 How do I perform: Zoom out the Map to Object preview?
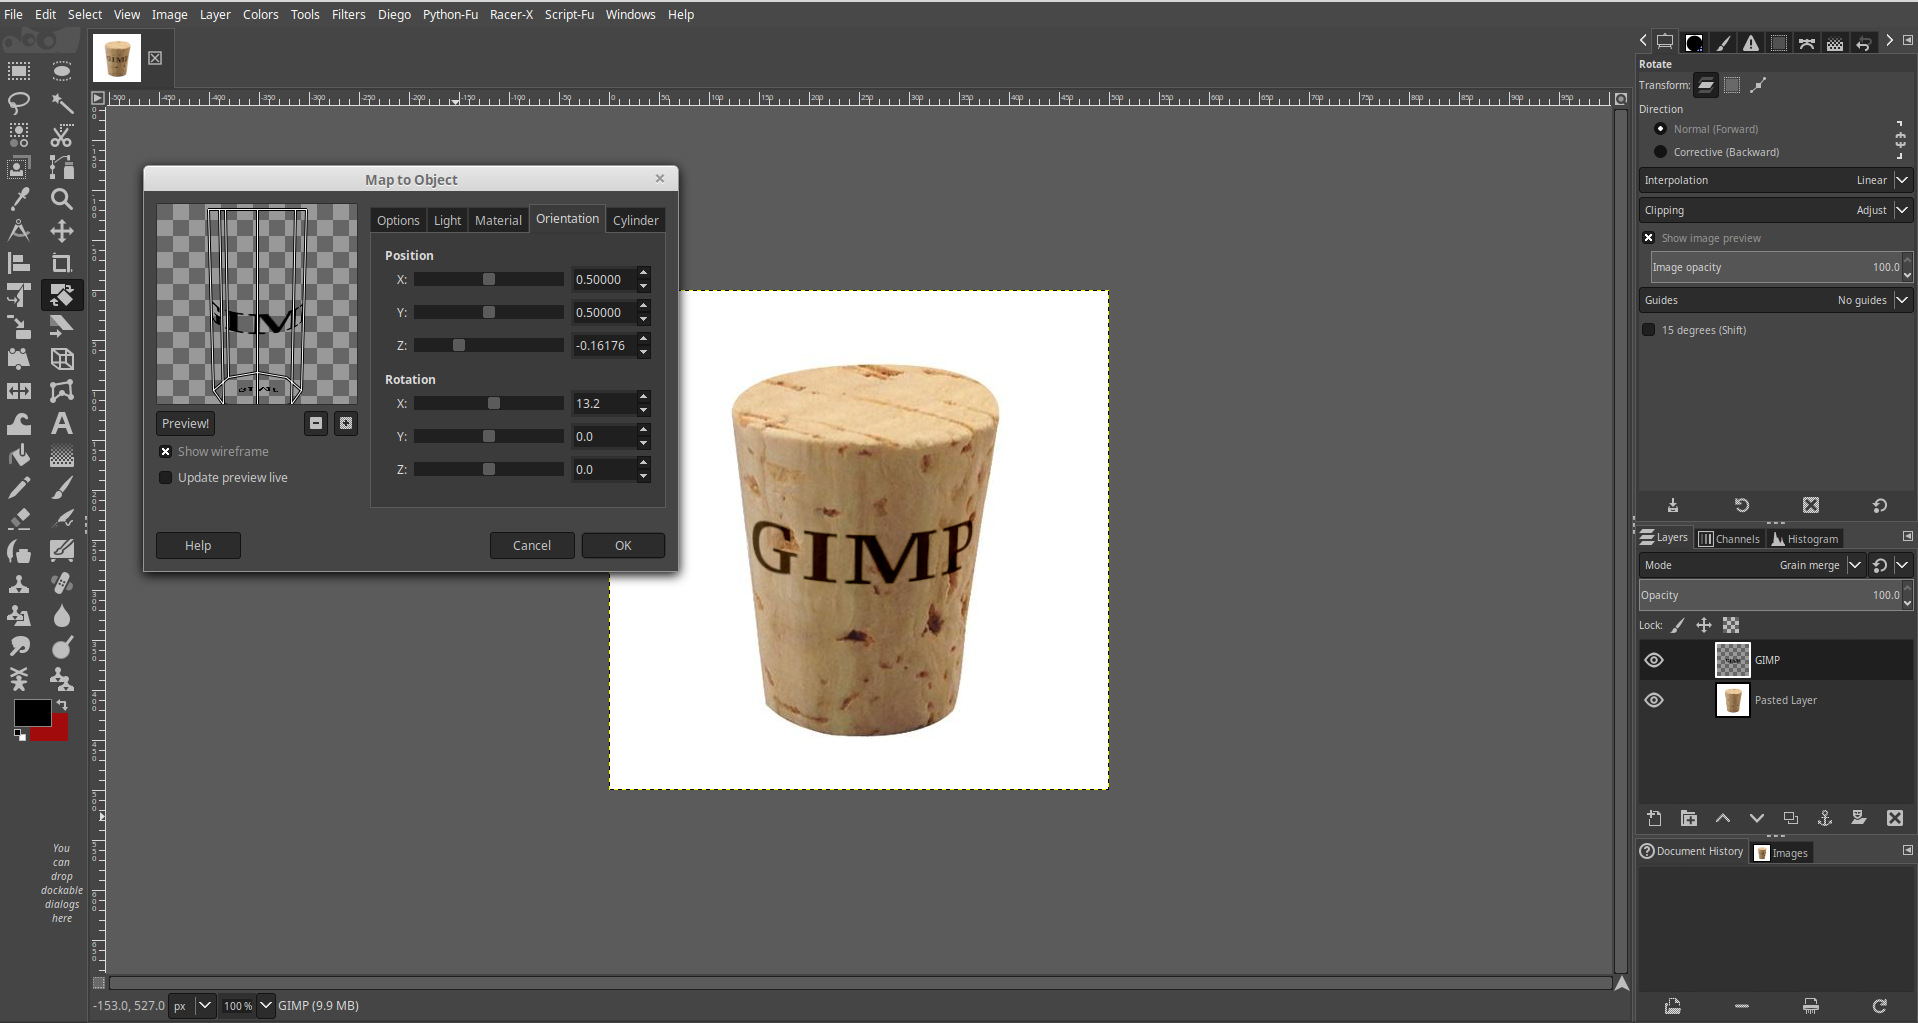click(316, 423)
